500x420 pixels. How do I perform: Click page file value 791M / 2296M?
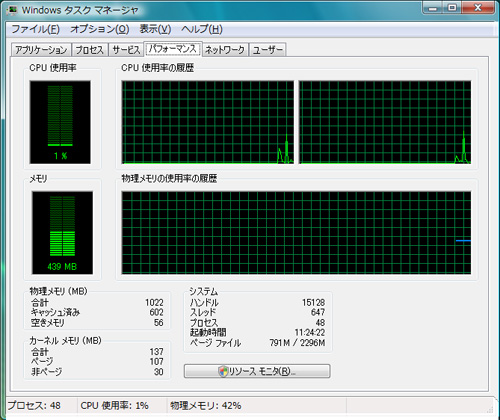coord(297,343)
